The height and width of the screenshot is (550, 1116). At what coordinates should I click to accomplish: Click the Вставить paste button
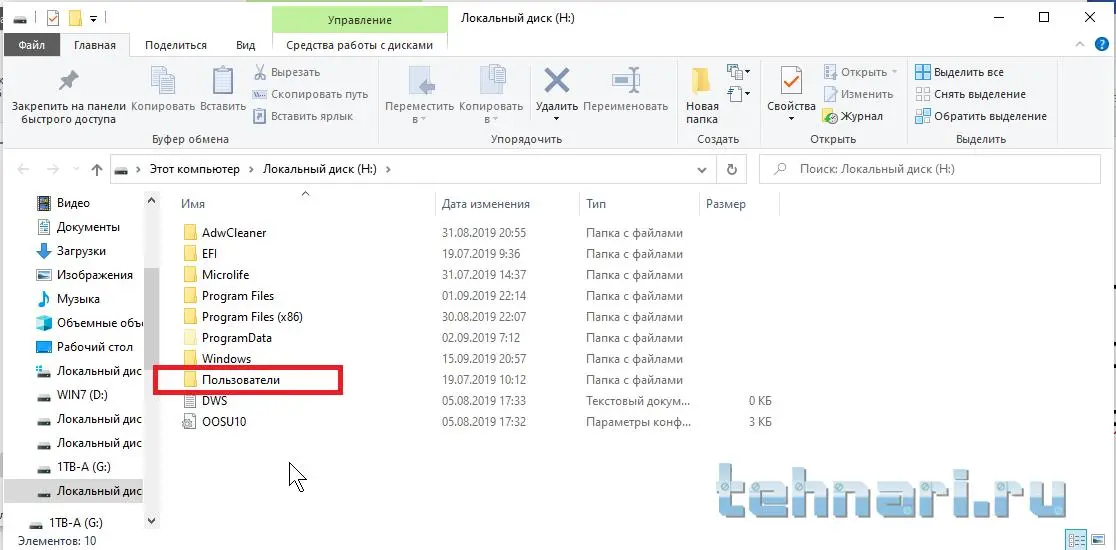pos(223,90)
